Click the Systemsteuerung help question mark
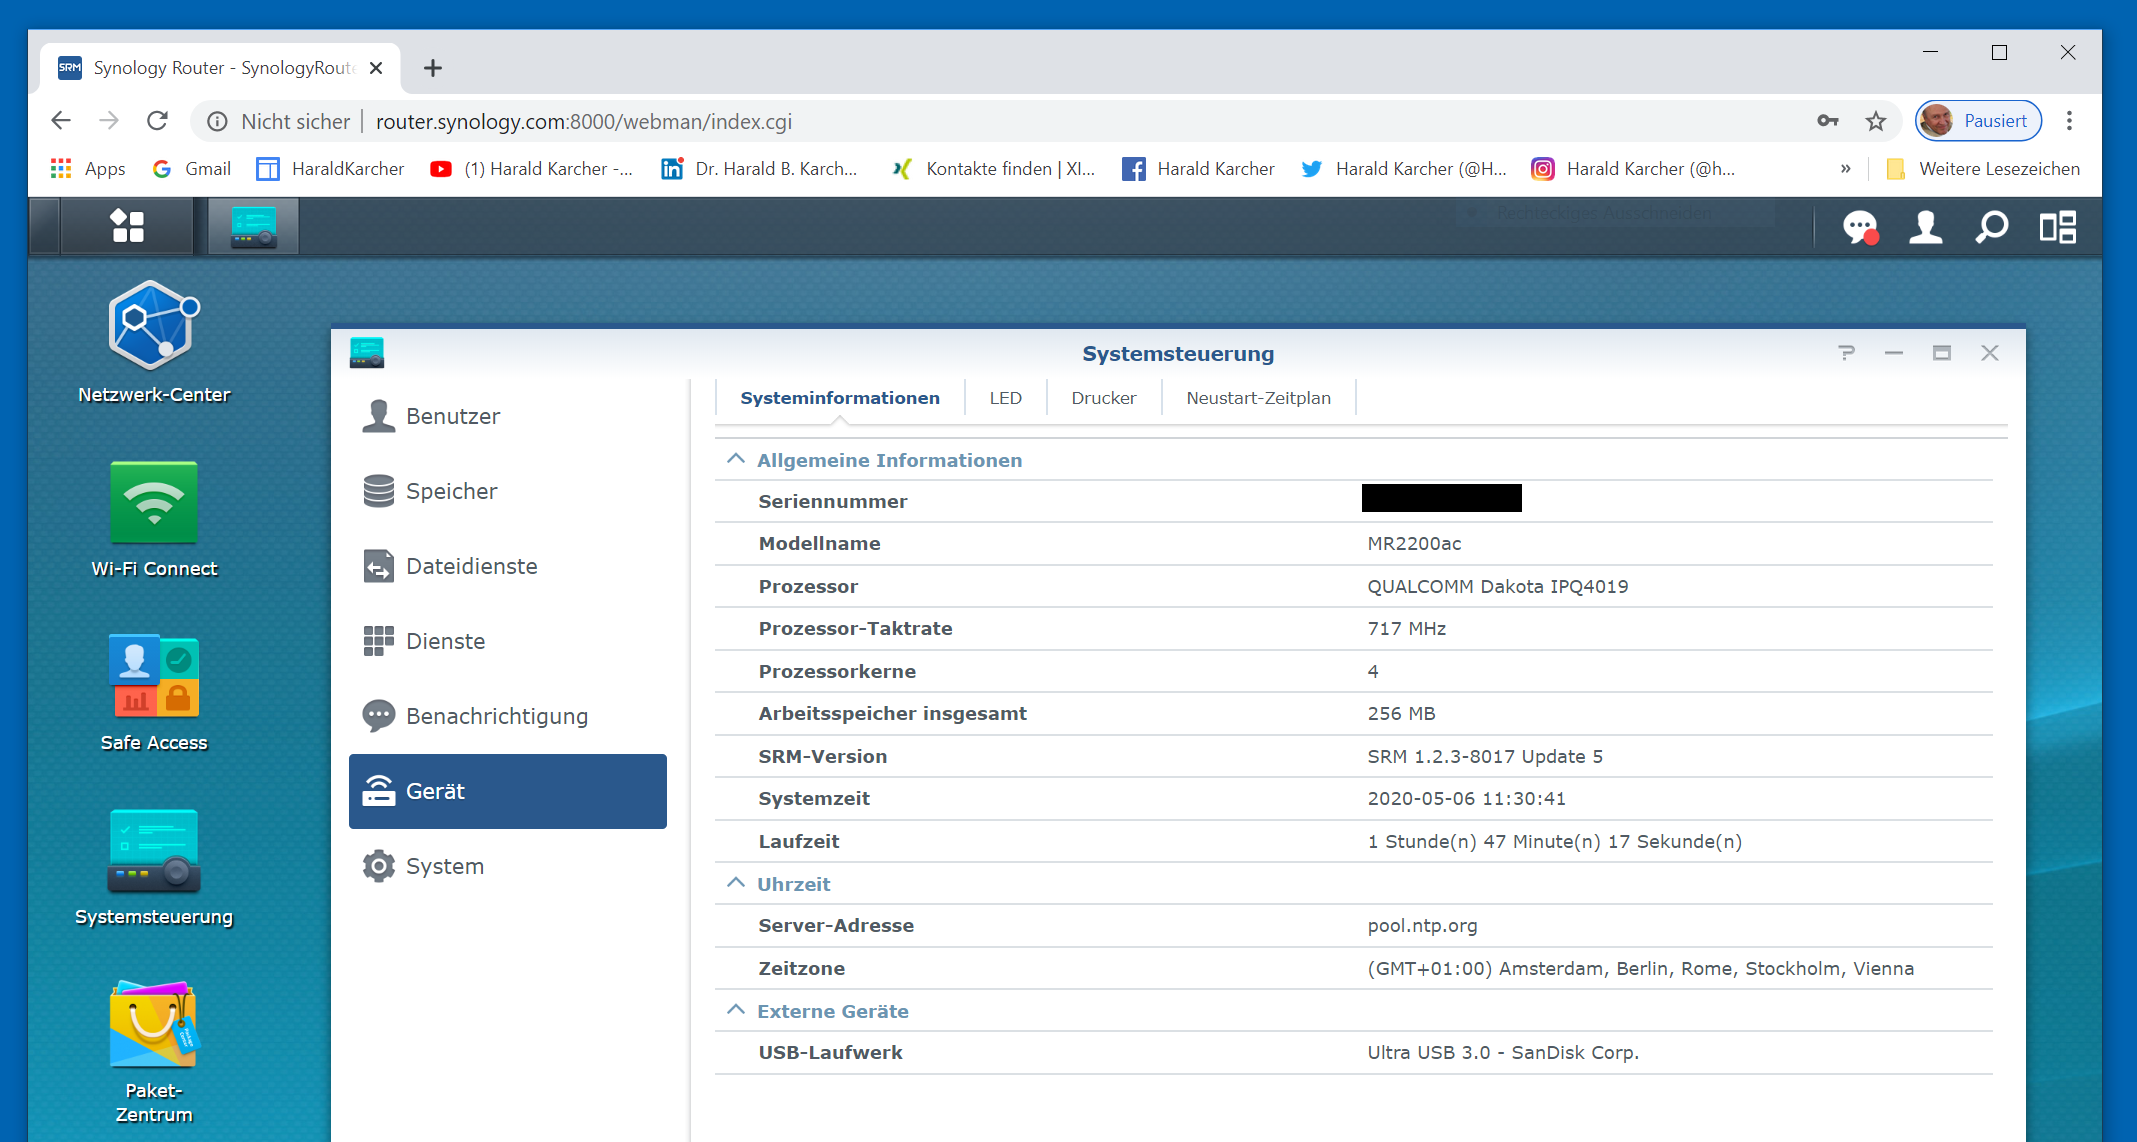Screen dimensions: 2137x1142 point(1846,353)
